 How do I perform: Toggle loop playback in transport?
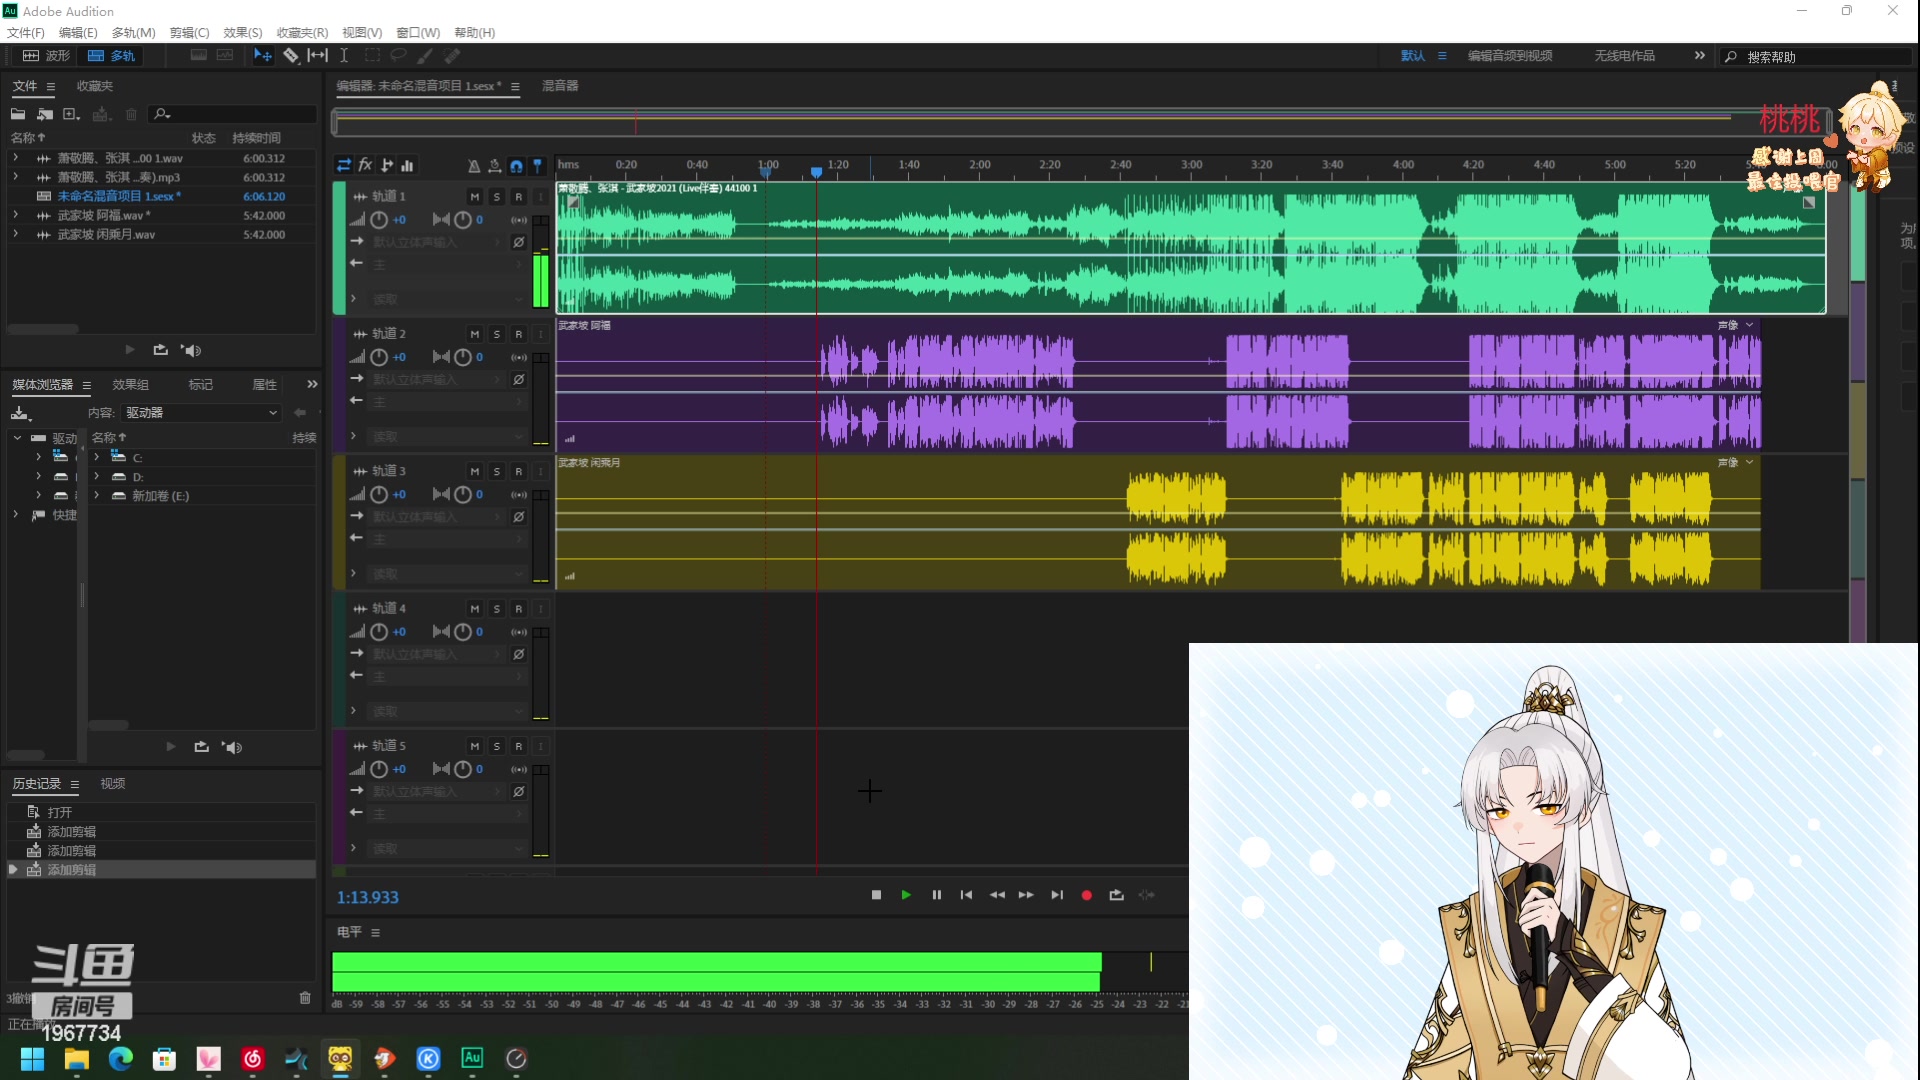[1117, 895]
